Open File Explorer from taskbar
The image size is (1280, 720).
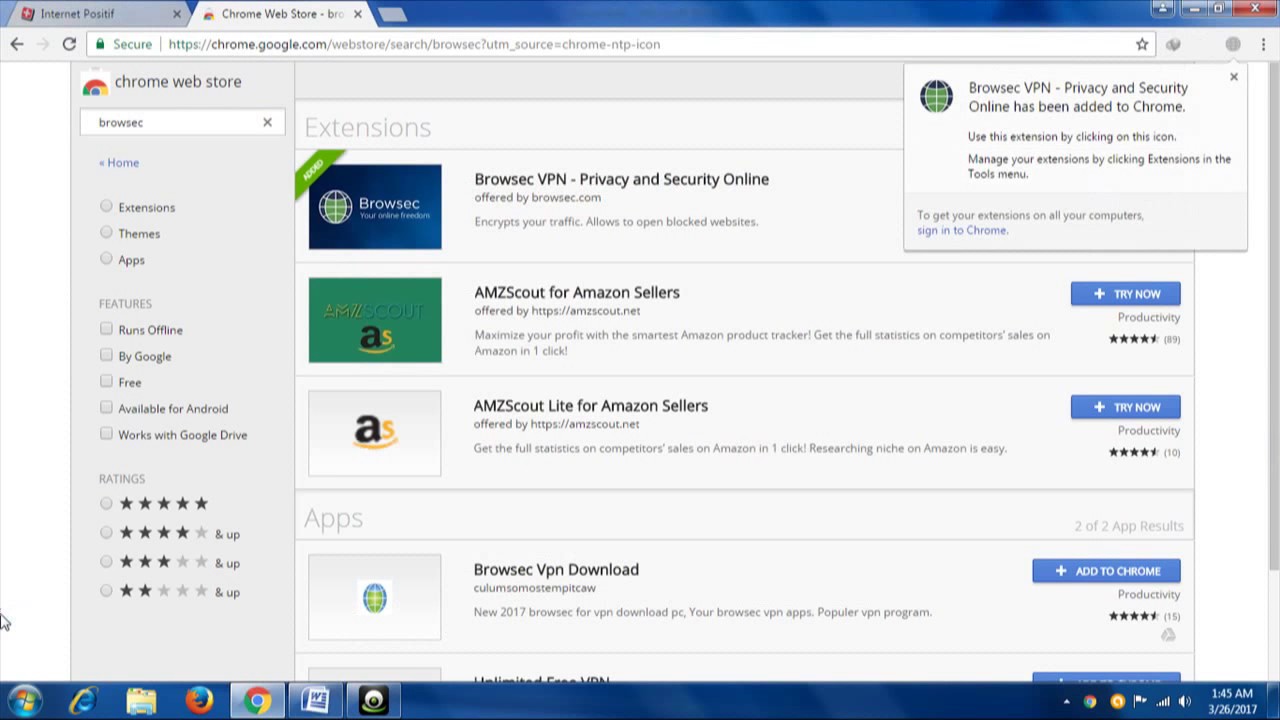tap(141, 701)
